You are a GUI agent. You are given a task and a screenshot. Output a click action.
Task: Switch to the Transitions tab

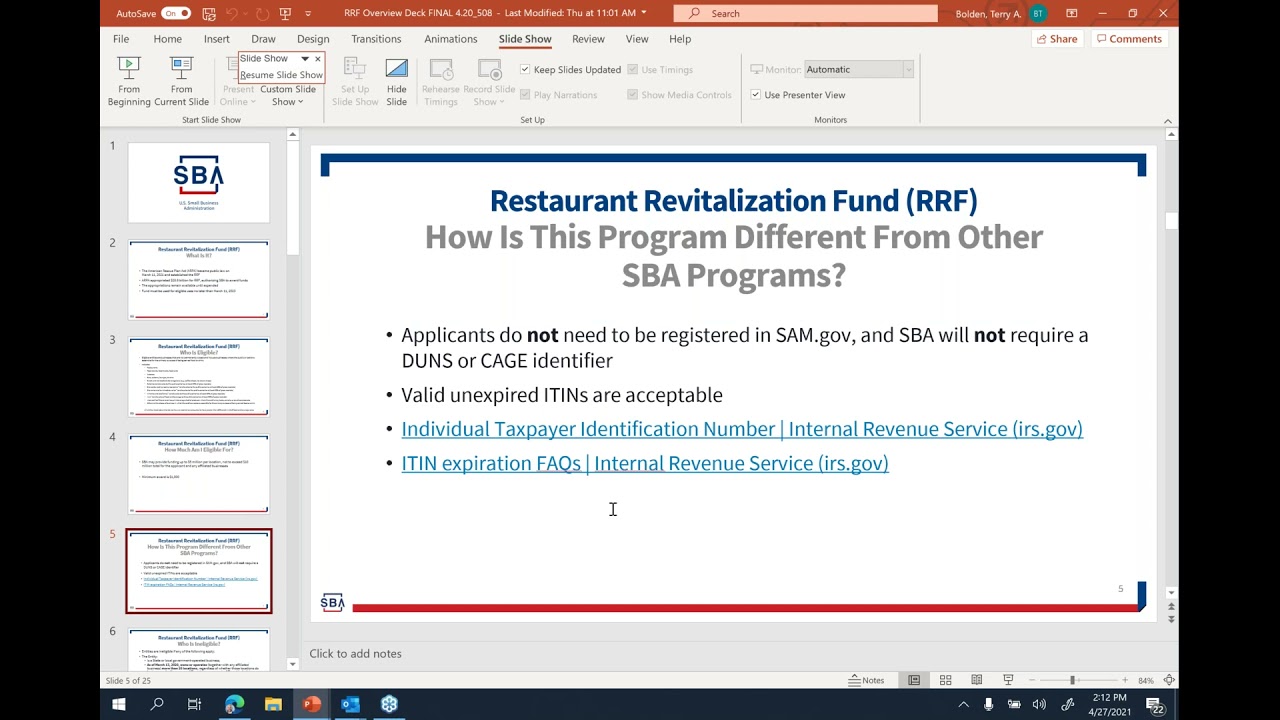pos(376,39)
